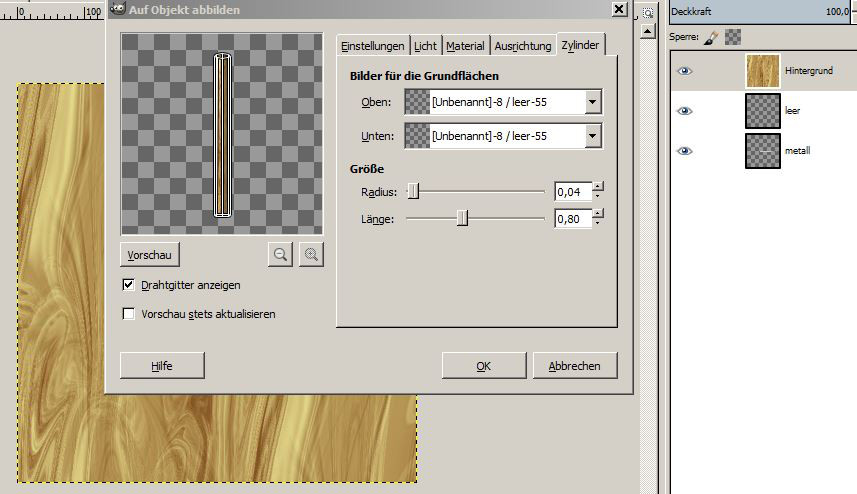Enable Vorschau stets aktualisieren checkbox
The height and width of the screenshot is (494, 857).
click(128, 314)
